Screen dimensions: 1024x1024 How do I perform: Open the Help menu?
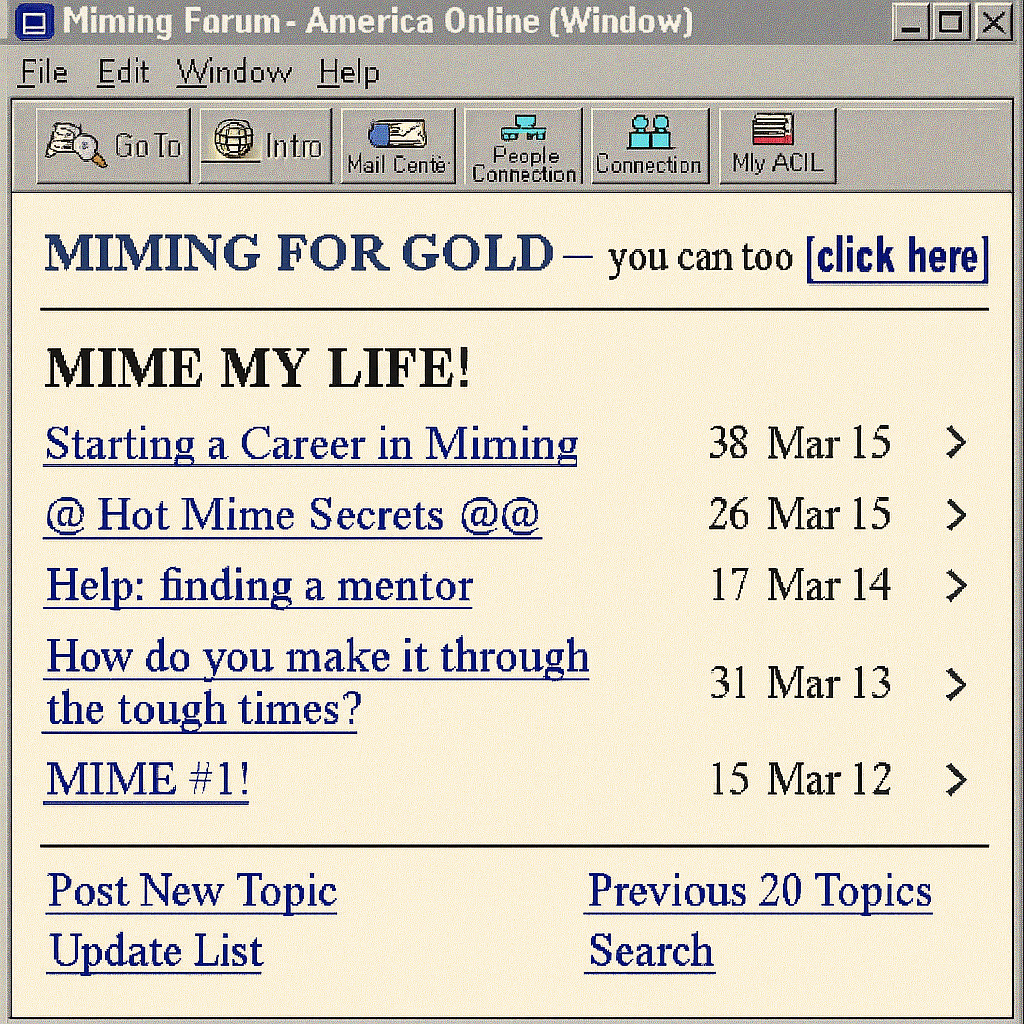pos(348,72)
